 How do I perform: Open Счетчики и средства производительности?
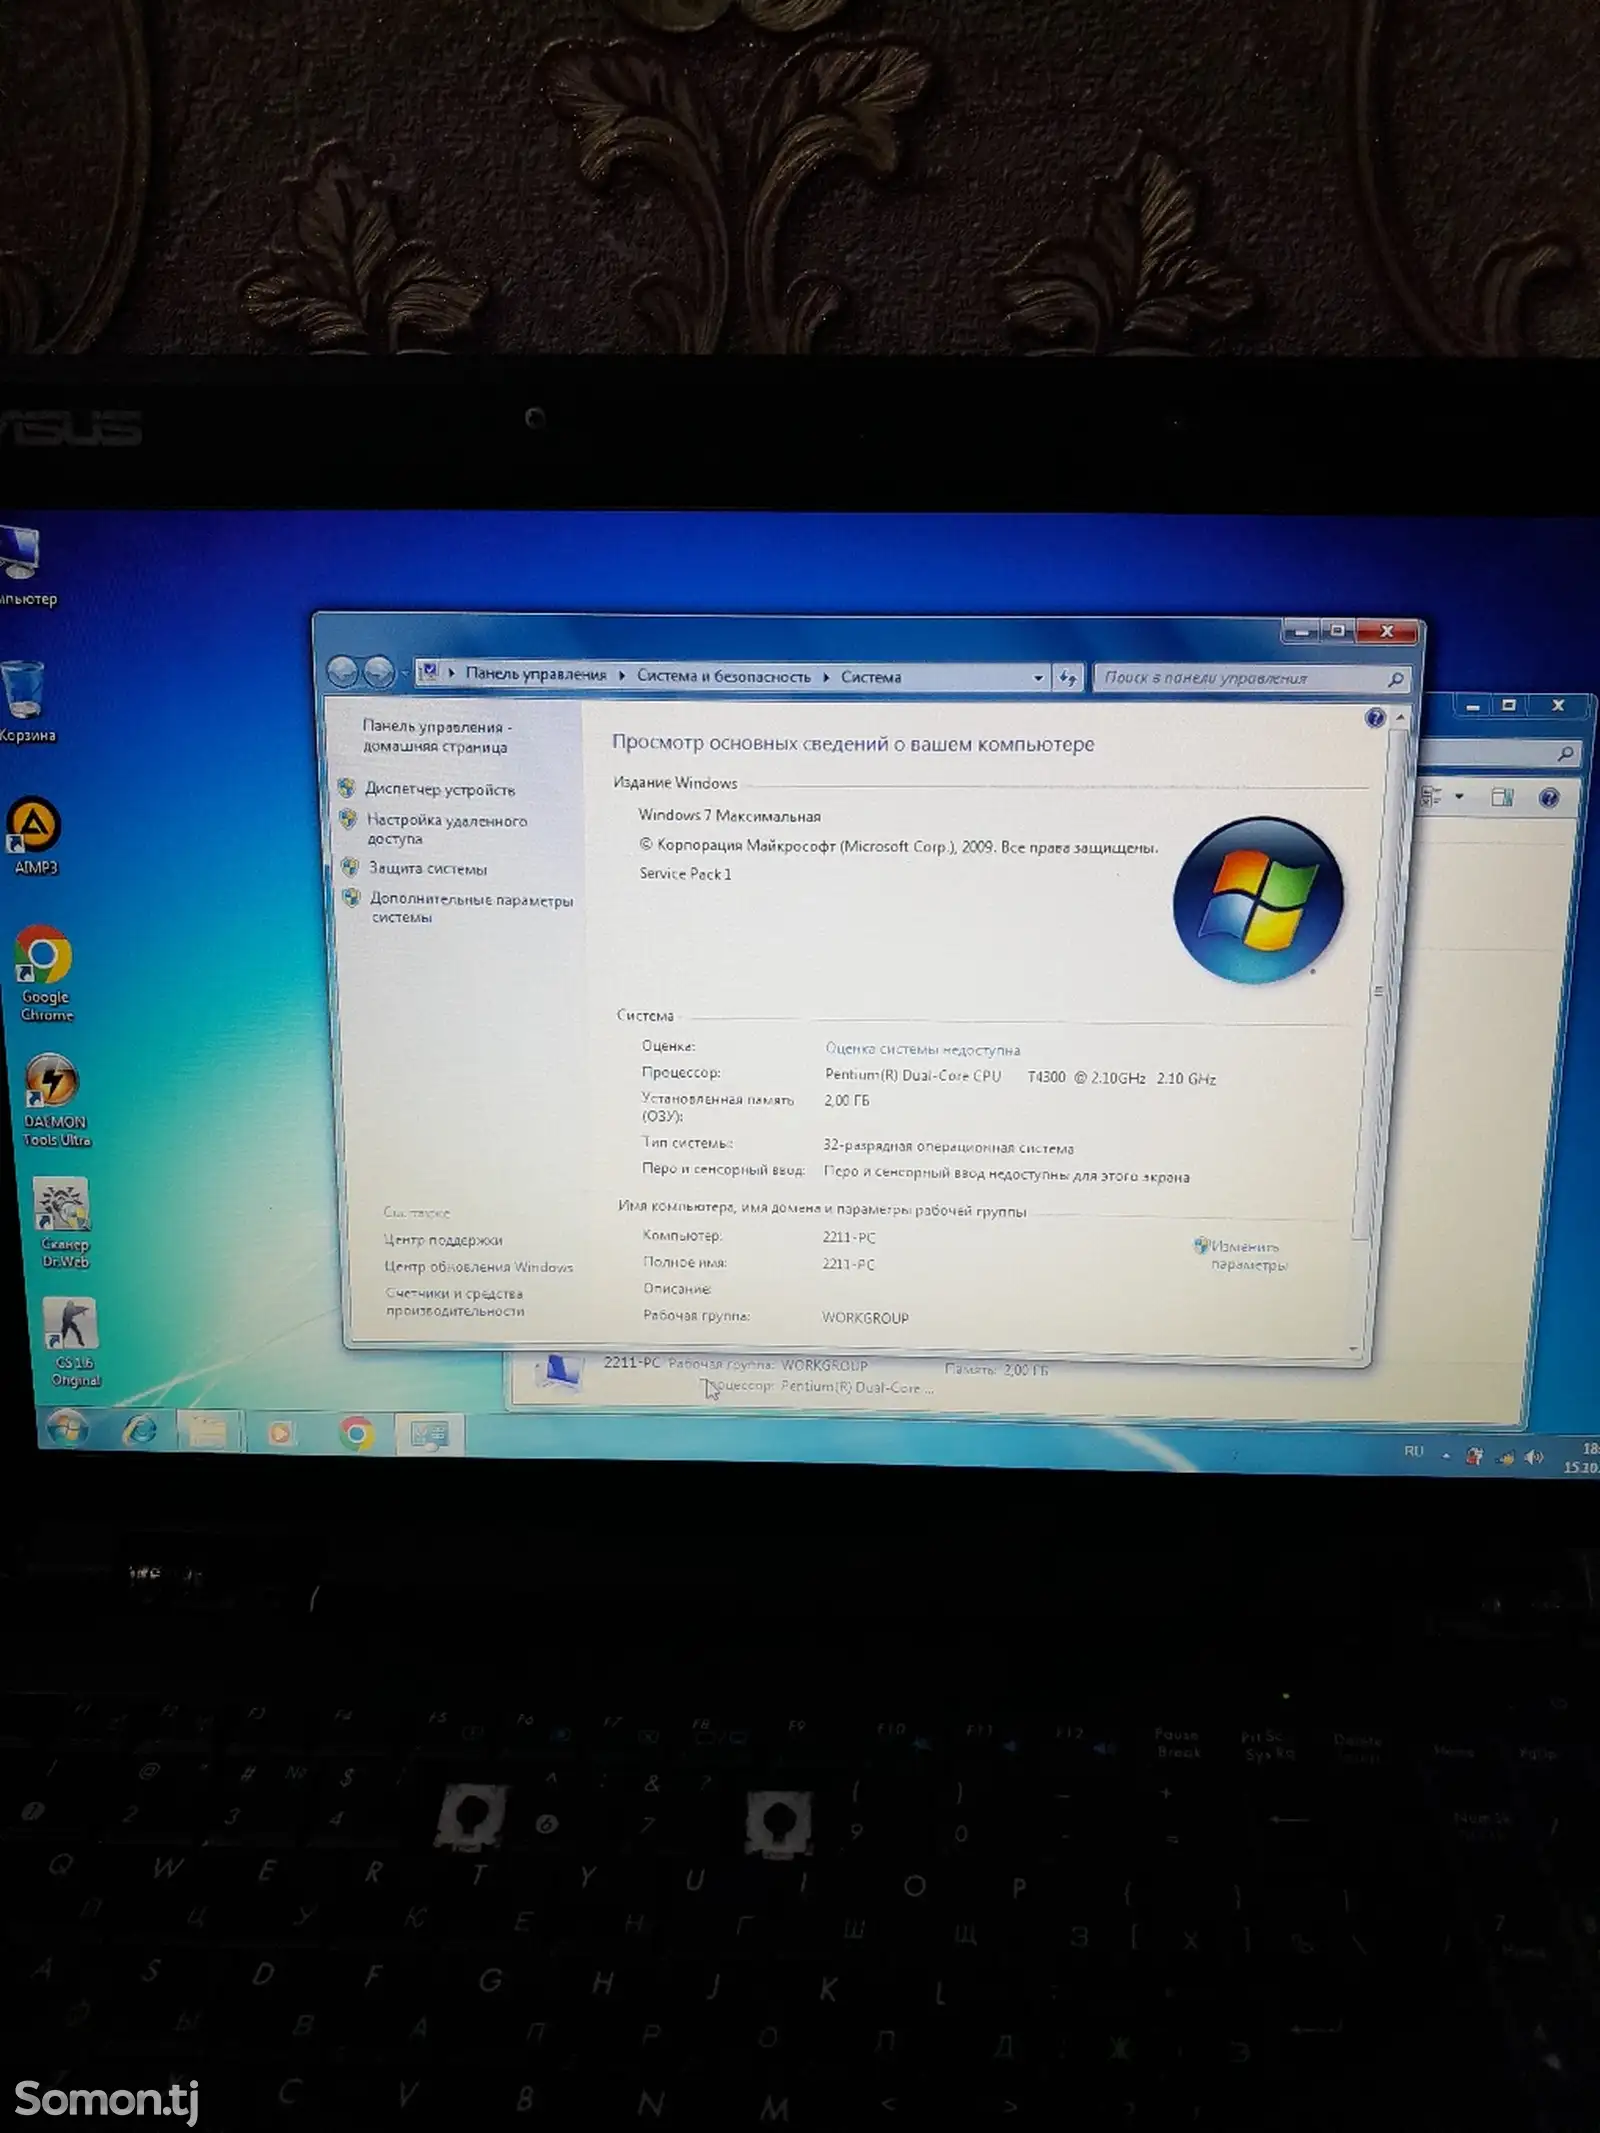coord(455,1302)
